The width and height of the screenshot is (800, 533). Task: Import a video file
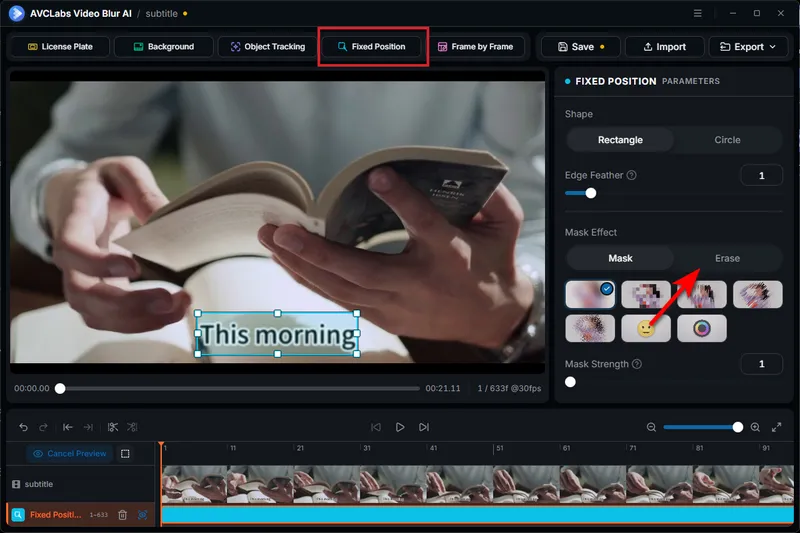(665, 46)
